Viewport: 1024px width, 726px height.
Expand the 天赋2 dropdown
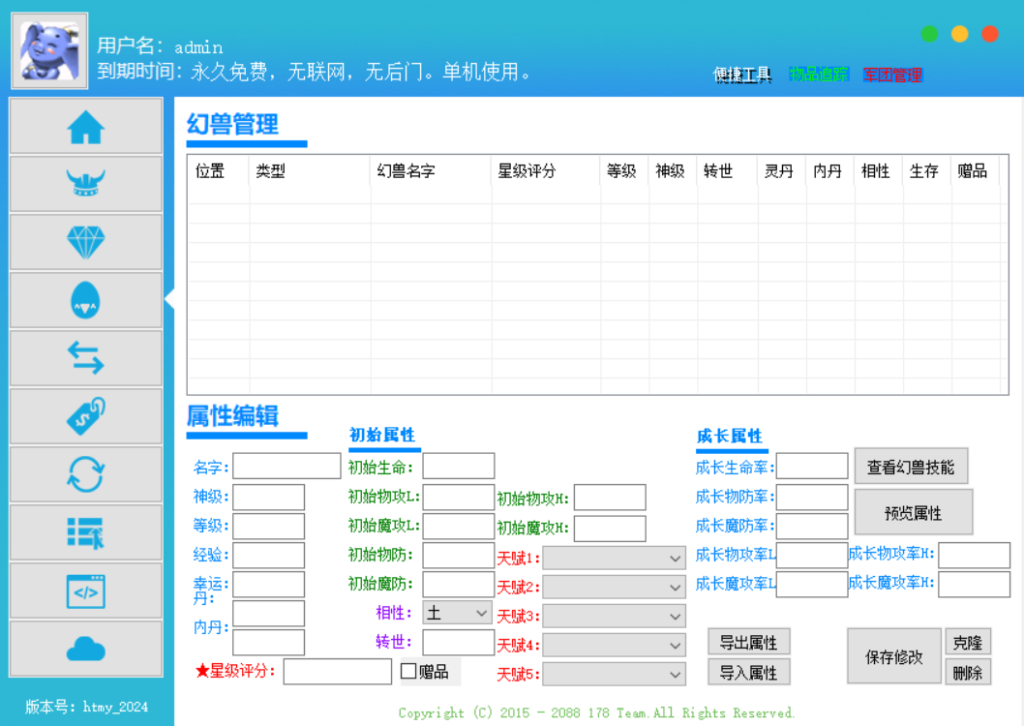[614, 587]
